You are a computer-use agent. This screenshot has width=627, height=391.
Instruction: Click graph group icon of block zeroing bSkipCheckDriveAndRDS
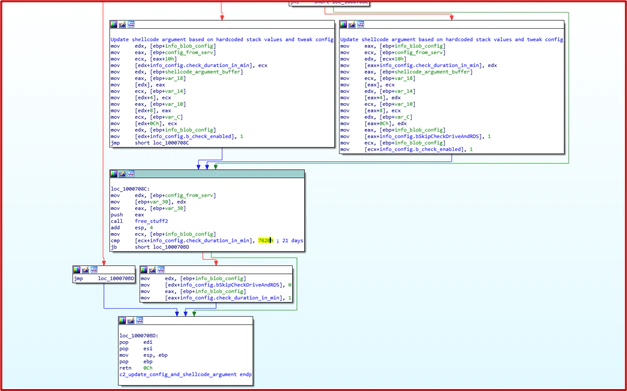pyautogui.click(x=161, y=270)
